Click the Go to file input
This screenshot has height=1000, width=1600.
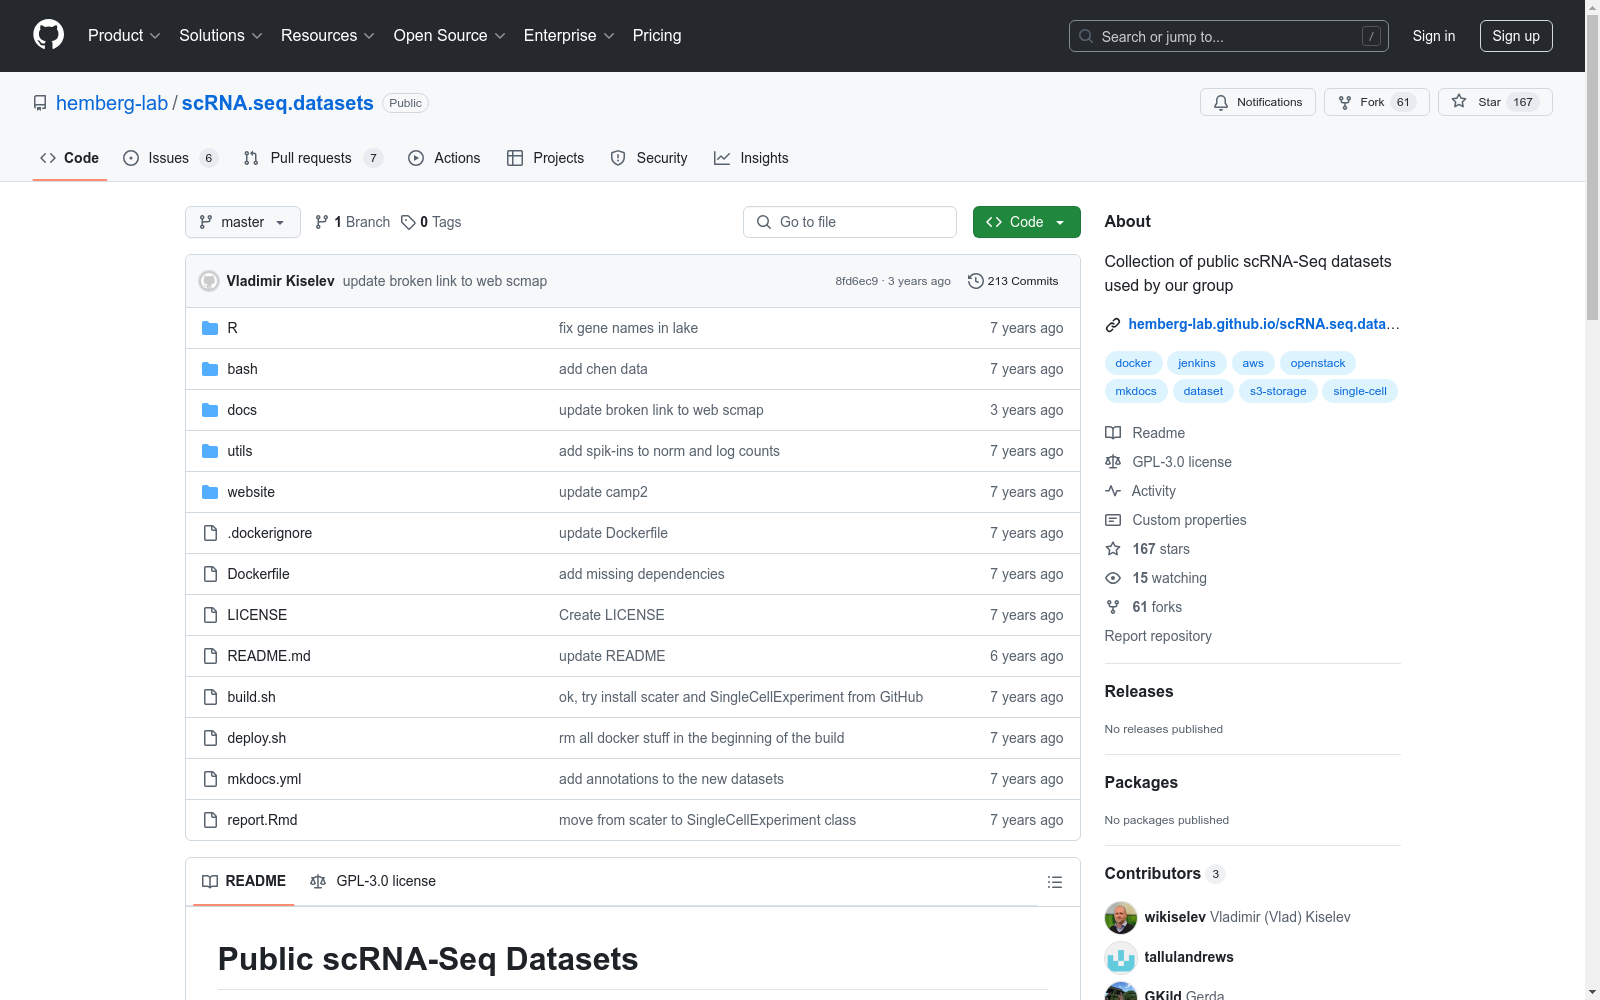tap(850, 222)
